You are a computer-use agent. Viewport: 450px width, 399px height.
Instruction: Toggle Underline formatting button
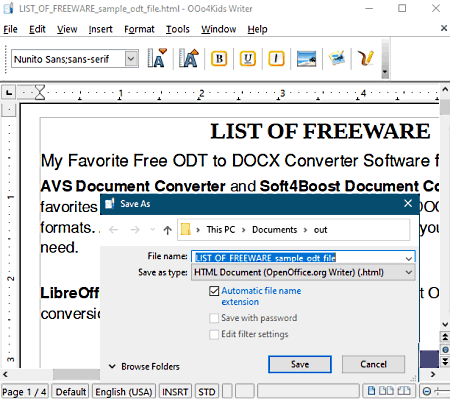click(248, 59)
